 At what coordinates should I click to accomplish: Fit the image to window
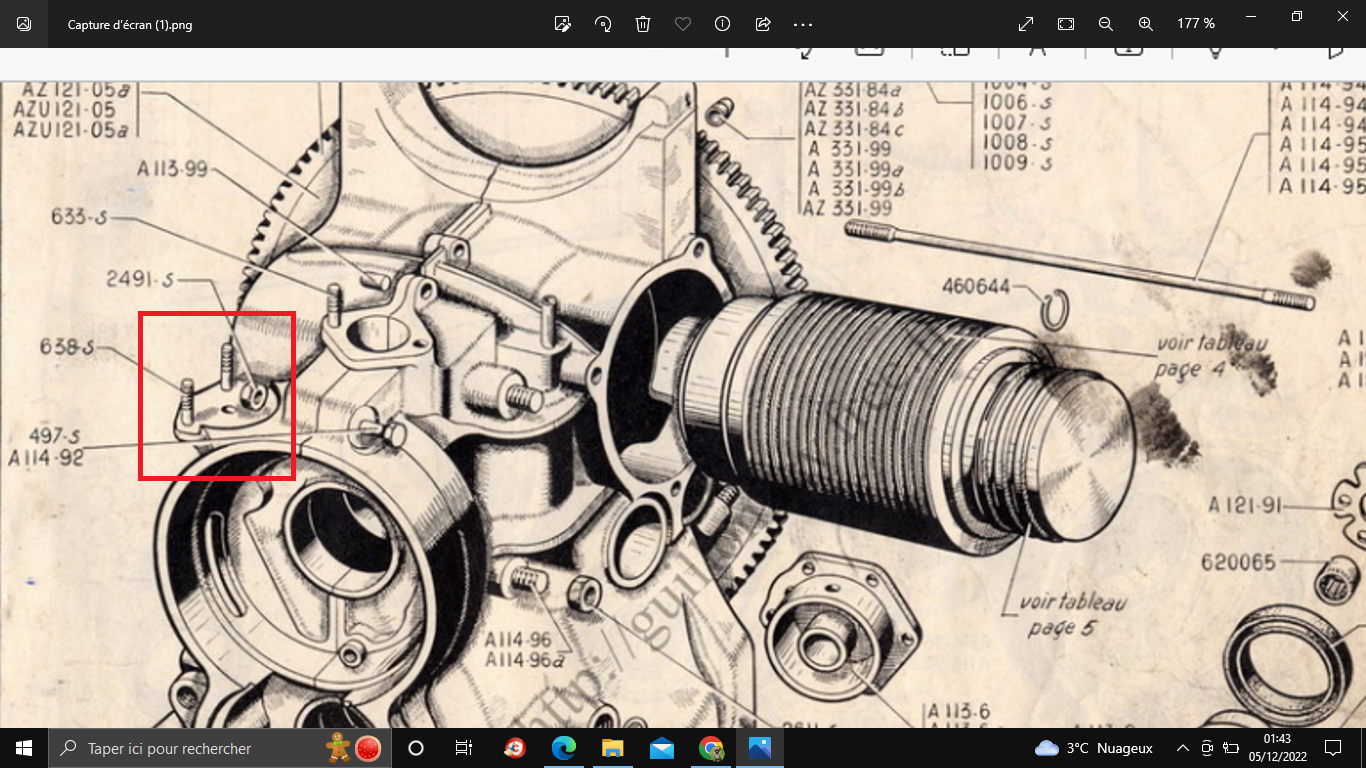(x=1066, y=24)
